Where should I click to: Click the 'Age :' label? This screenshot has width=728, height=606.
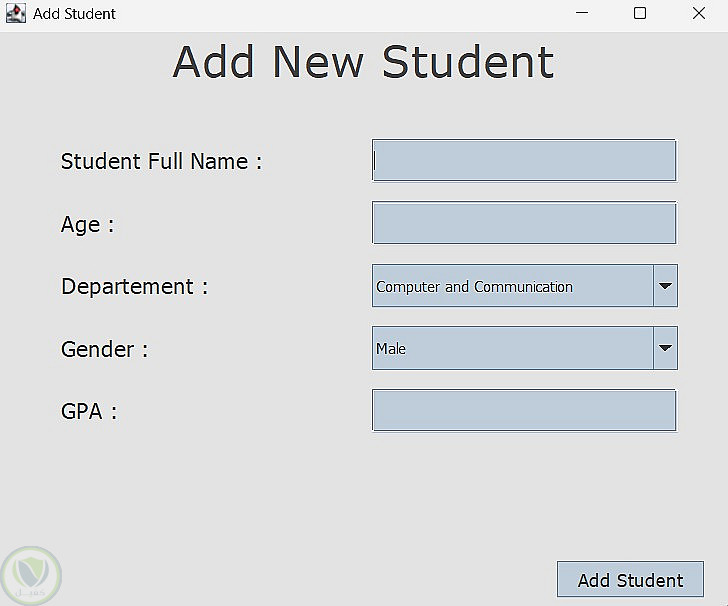click(87, 225)
